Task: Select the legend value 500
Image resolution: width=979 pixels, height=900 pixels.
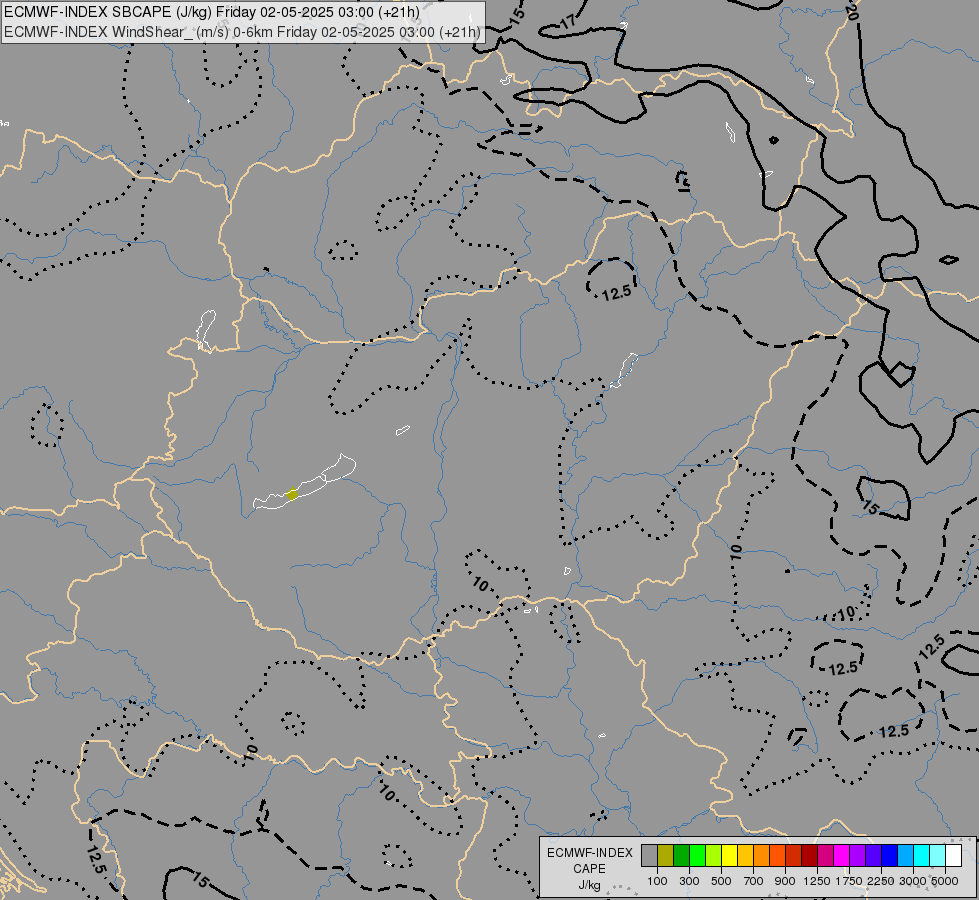Action: tap(721, 881)
